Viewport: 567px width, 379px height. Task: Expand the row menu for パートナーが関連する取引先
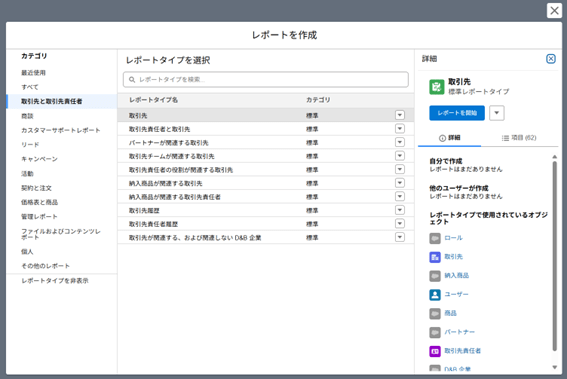pyautogui.click(x=400, y=142)
